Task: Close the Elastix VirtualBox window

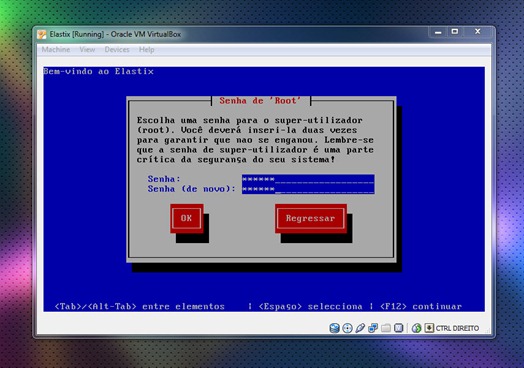Action: [478, 32]
